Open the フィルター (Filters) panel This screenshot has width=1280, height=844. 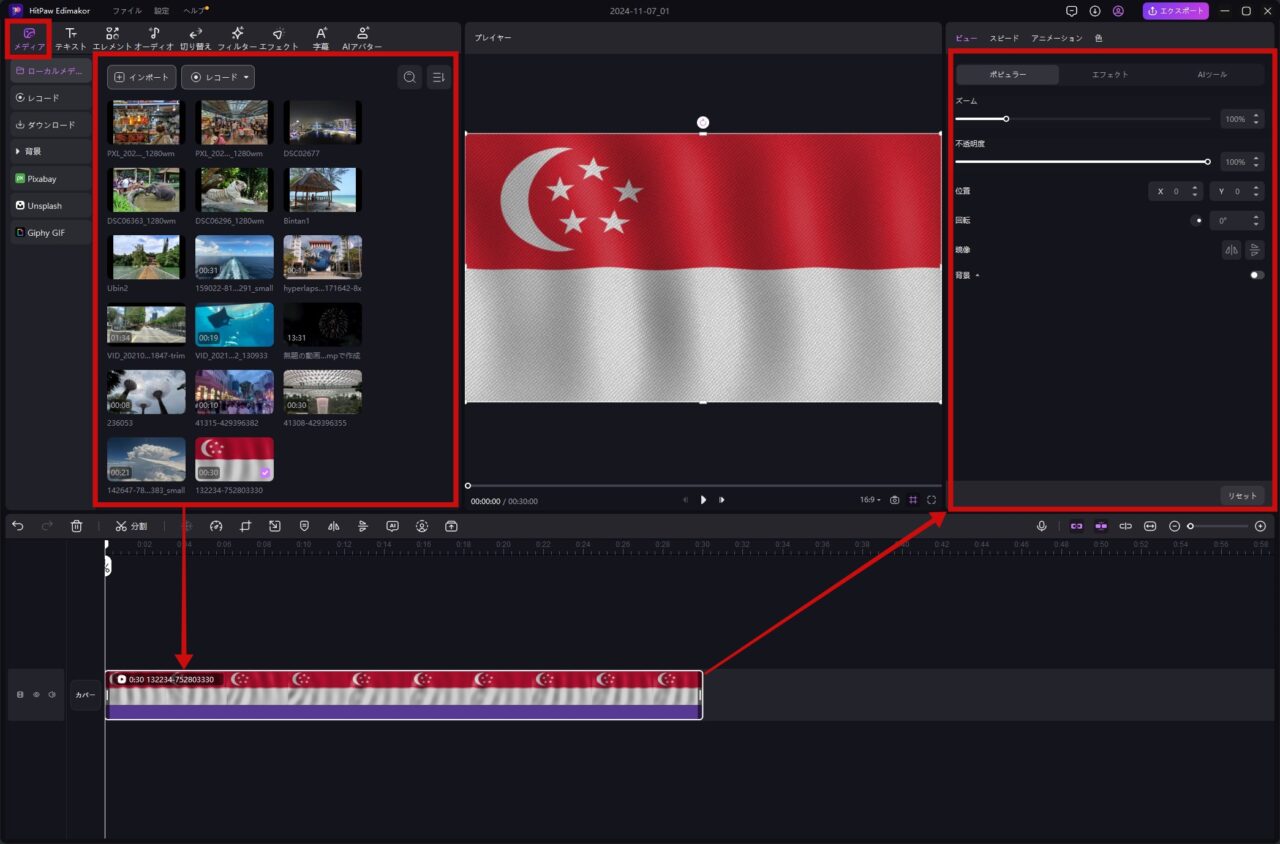coord(237,39)
